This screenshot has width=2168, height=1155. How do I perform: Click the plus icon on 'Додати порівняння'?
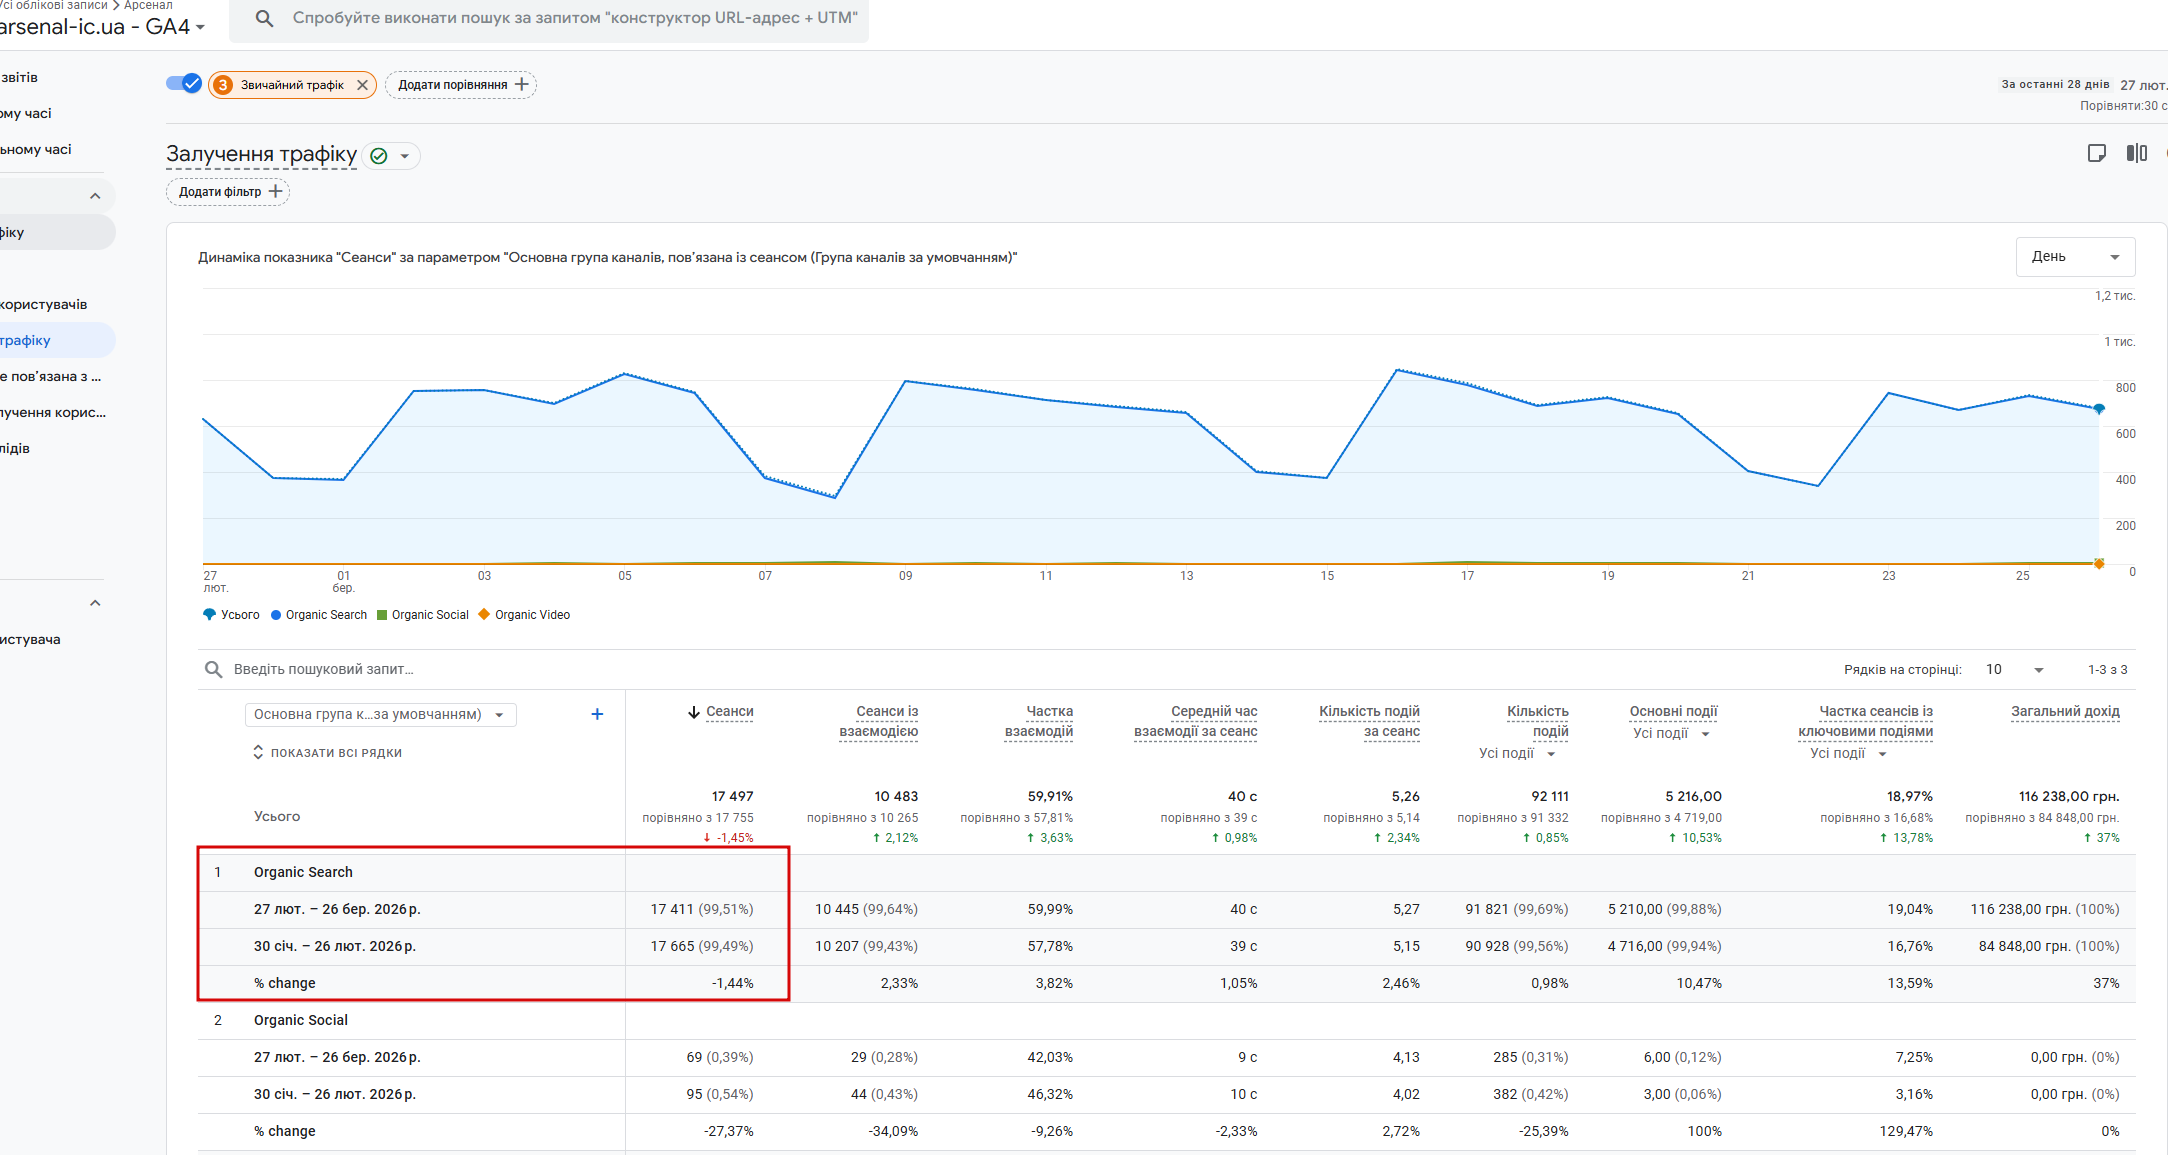[521, 85]
